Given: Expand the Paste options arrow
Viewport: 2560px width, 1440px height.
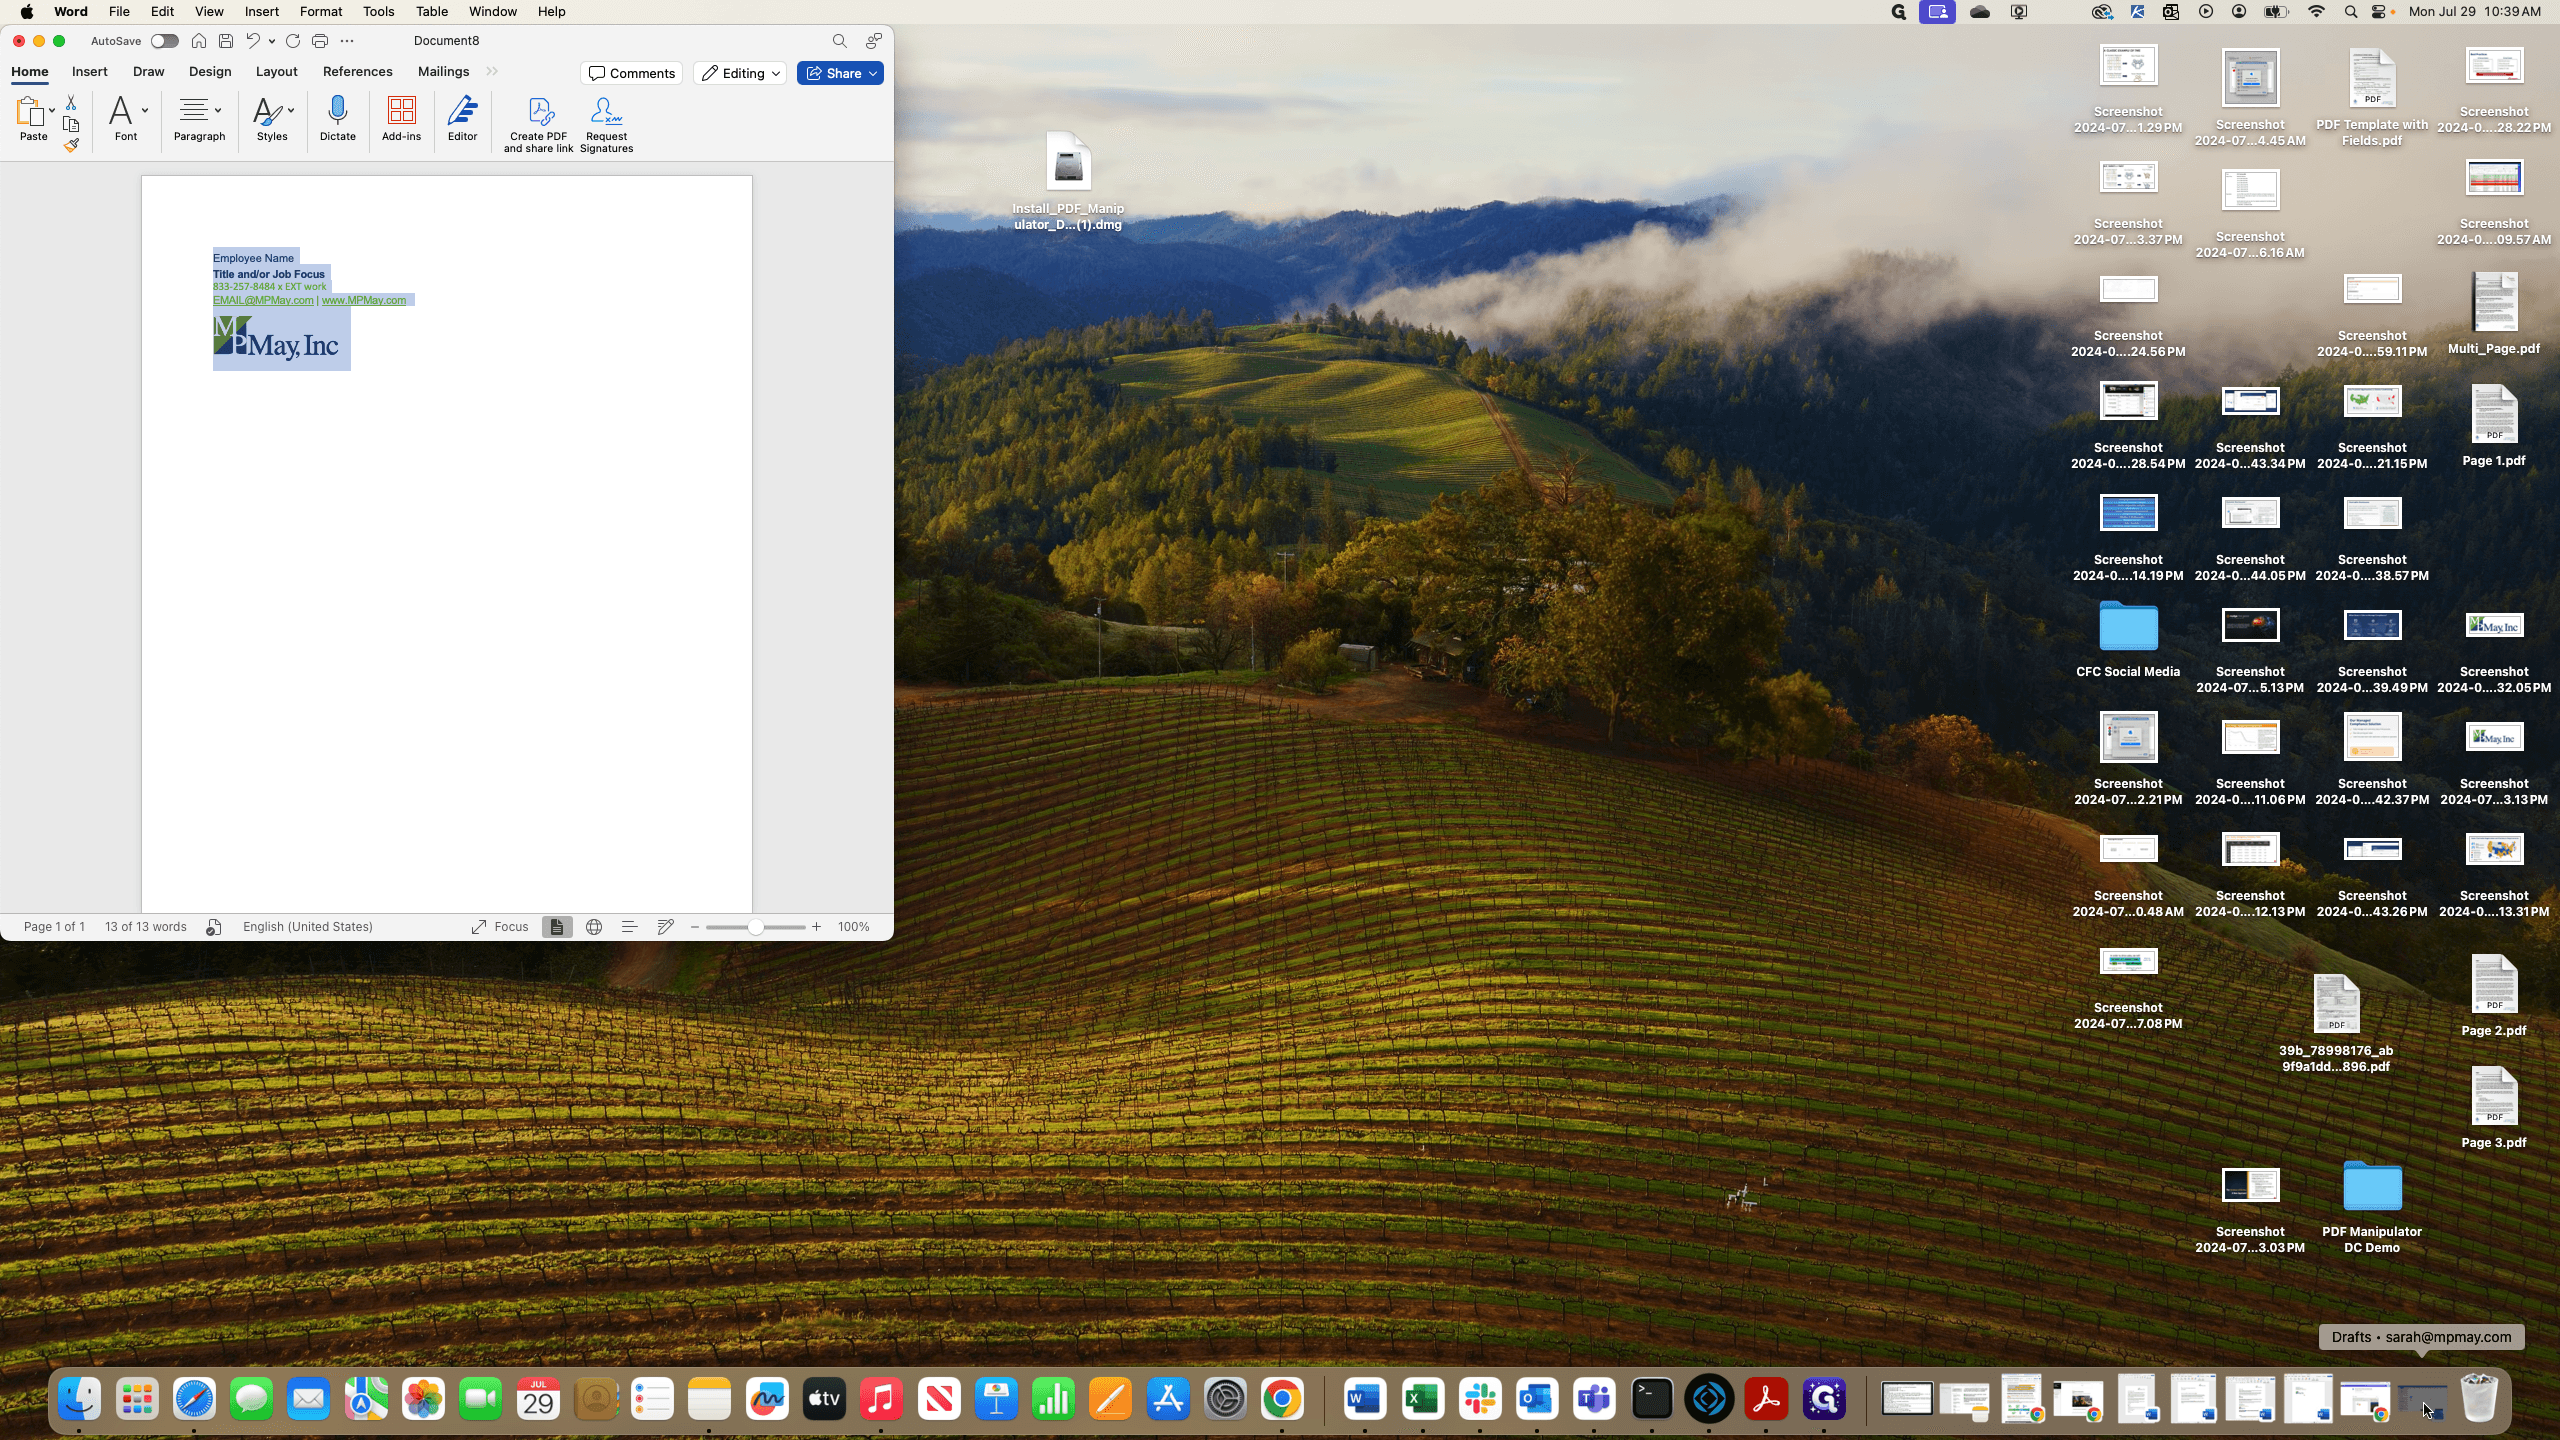Looking at the screenshot, I should pyautogui.click(x=52, y=111).
